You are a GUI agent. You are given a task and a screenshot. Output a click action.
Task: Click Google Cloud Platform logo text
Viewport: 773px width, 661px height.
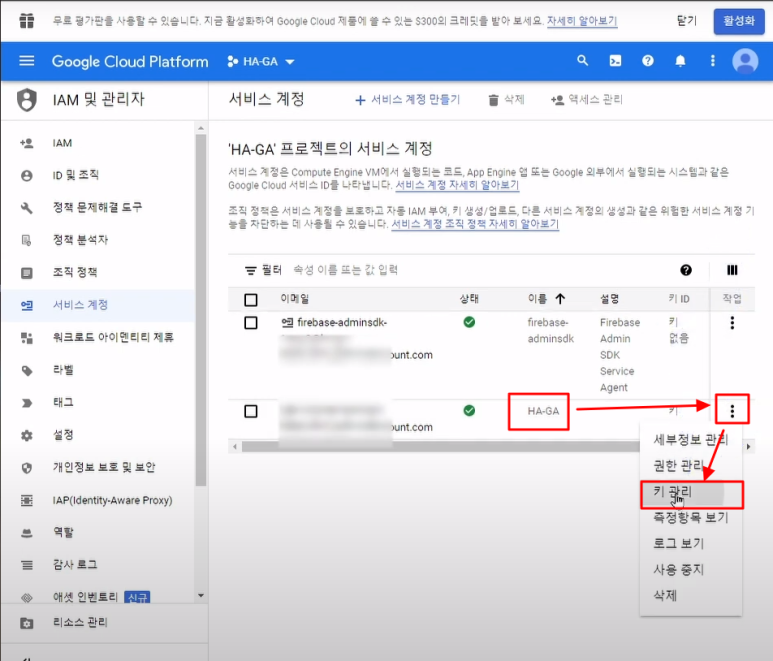130,62
